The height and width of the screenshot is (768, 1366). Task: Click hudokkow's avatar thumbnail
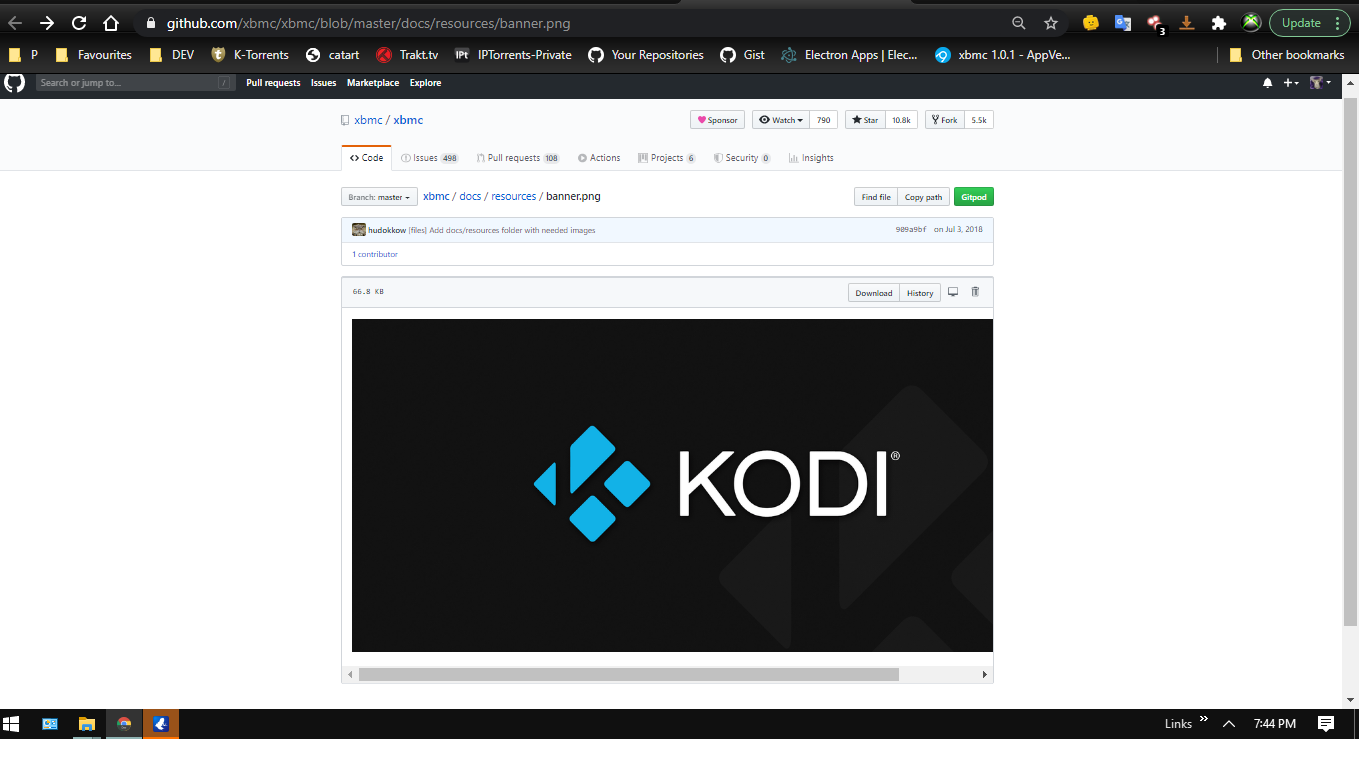point(359,230)
